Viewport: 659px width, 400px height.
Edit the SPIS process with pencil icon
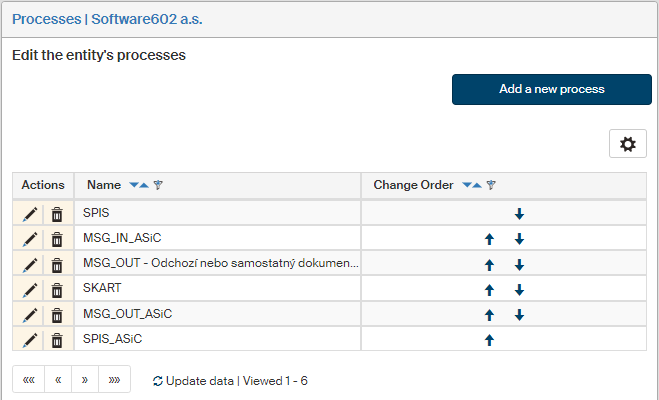30,214
